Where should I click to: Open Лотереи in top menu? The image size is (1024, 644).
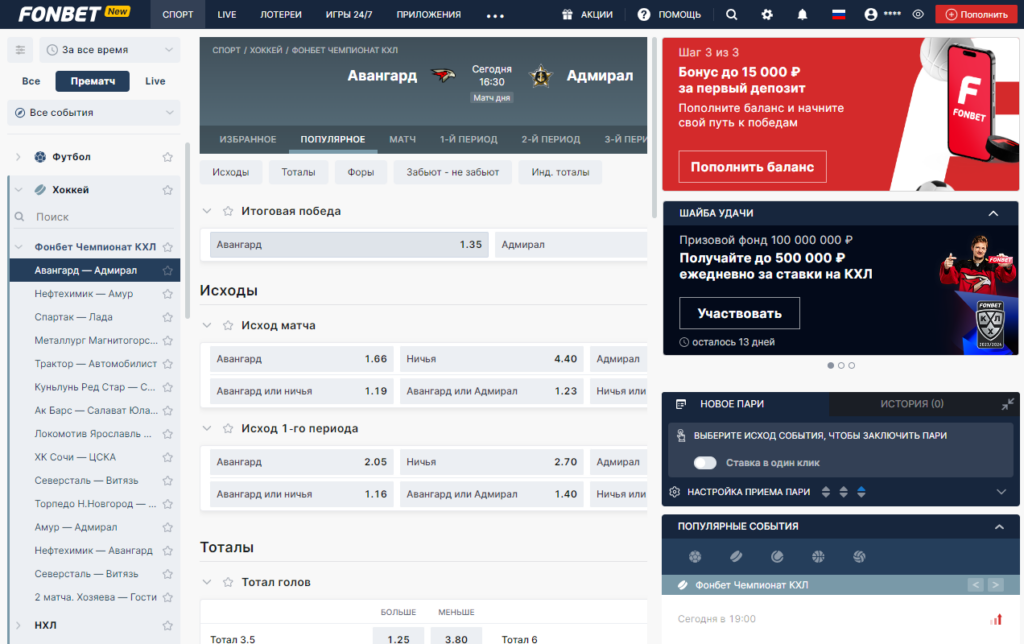coord(281,14)
